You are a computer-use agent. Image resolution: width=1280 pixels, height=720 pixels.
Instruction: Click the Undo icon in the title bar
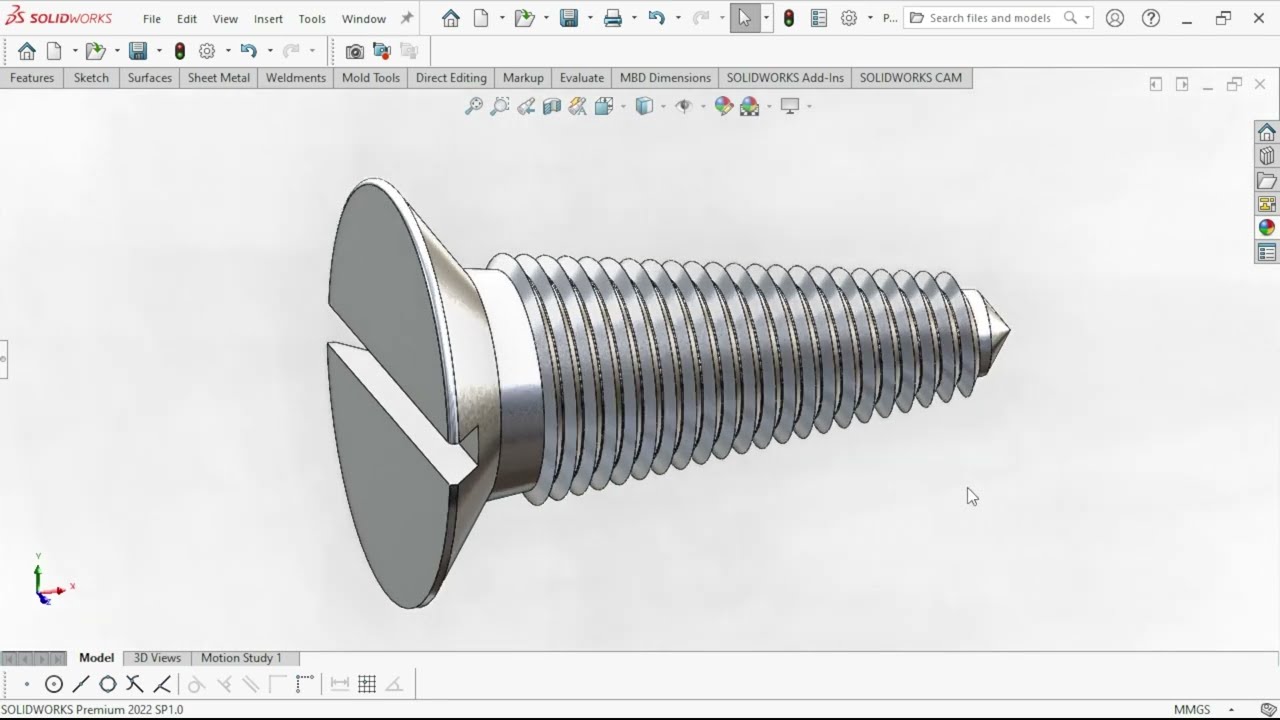656,18
